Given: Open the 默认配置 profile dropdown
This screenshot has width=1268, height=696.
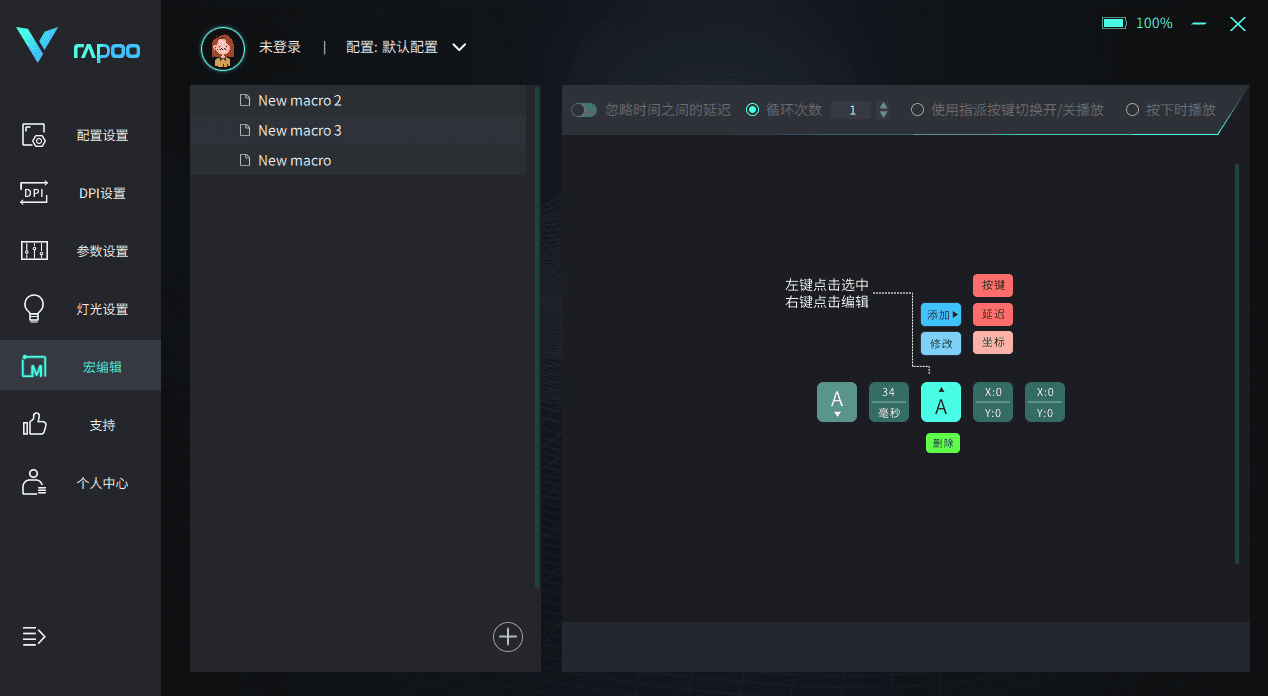Looking at the screenshot, I should tap(458, 47).
